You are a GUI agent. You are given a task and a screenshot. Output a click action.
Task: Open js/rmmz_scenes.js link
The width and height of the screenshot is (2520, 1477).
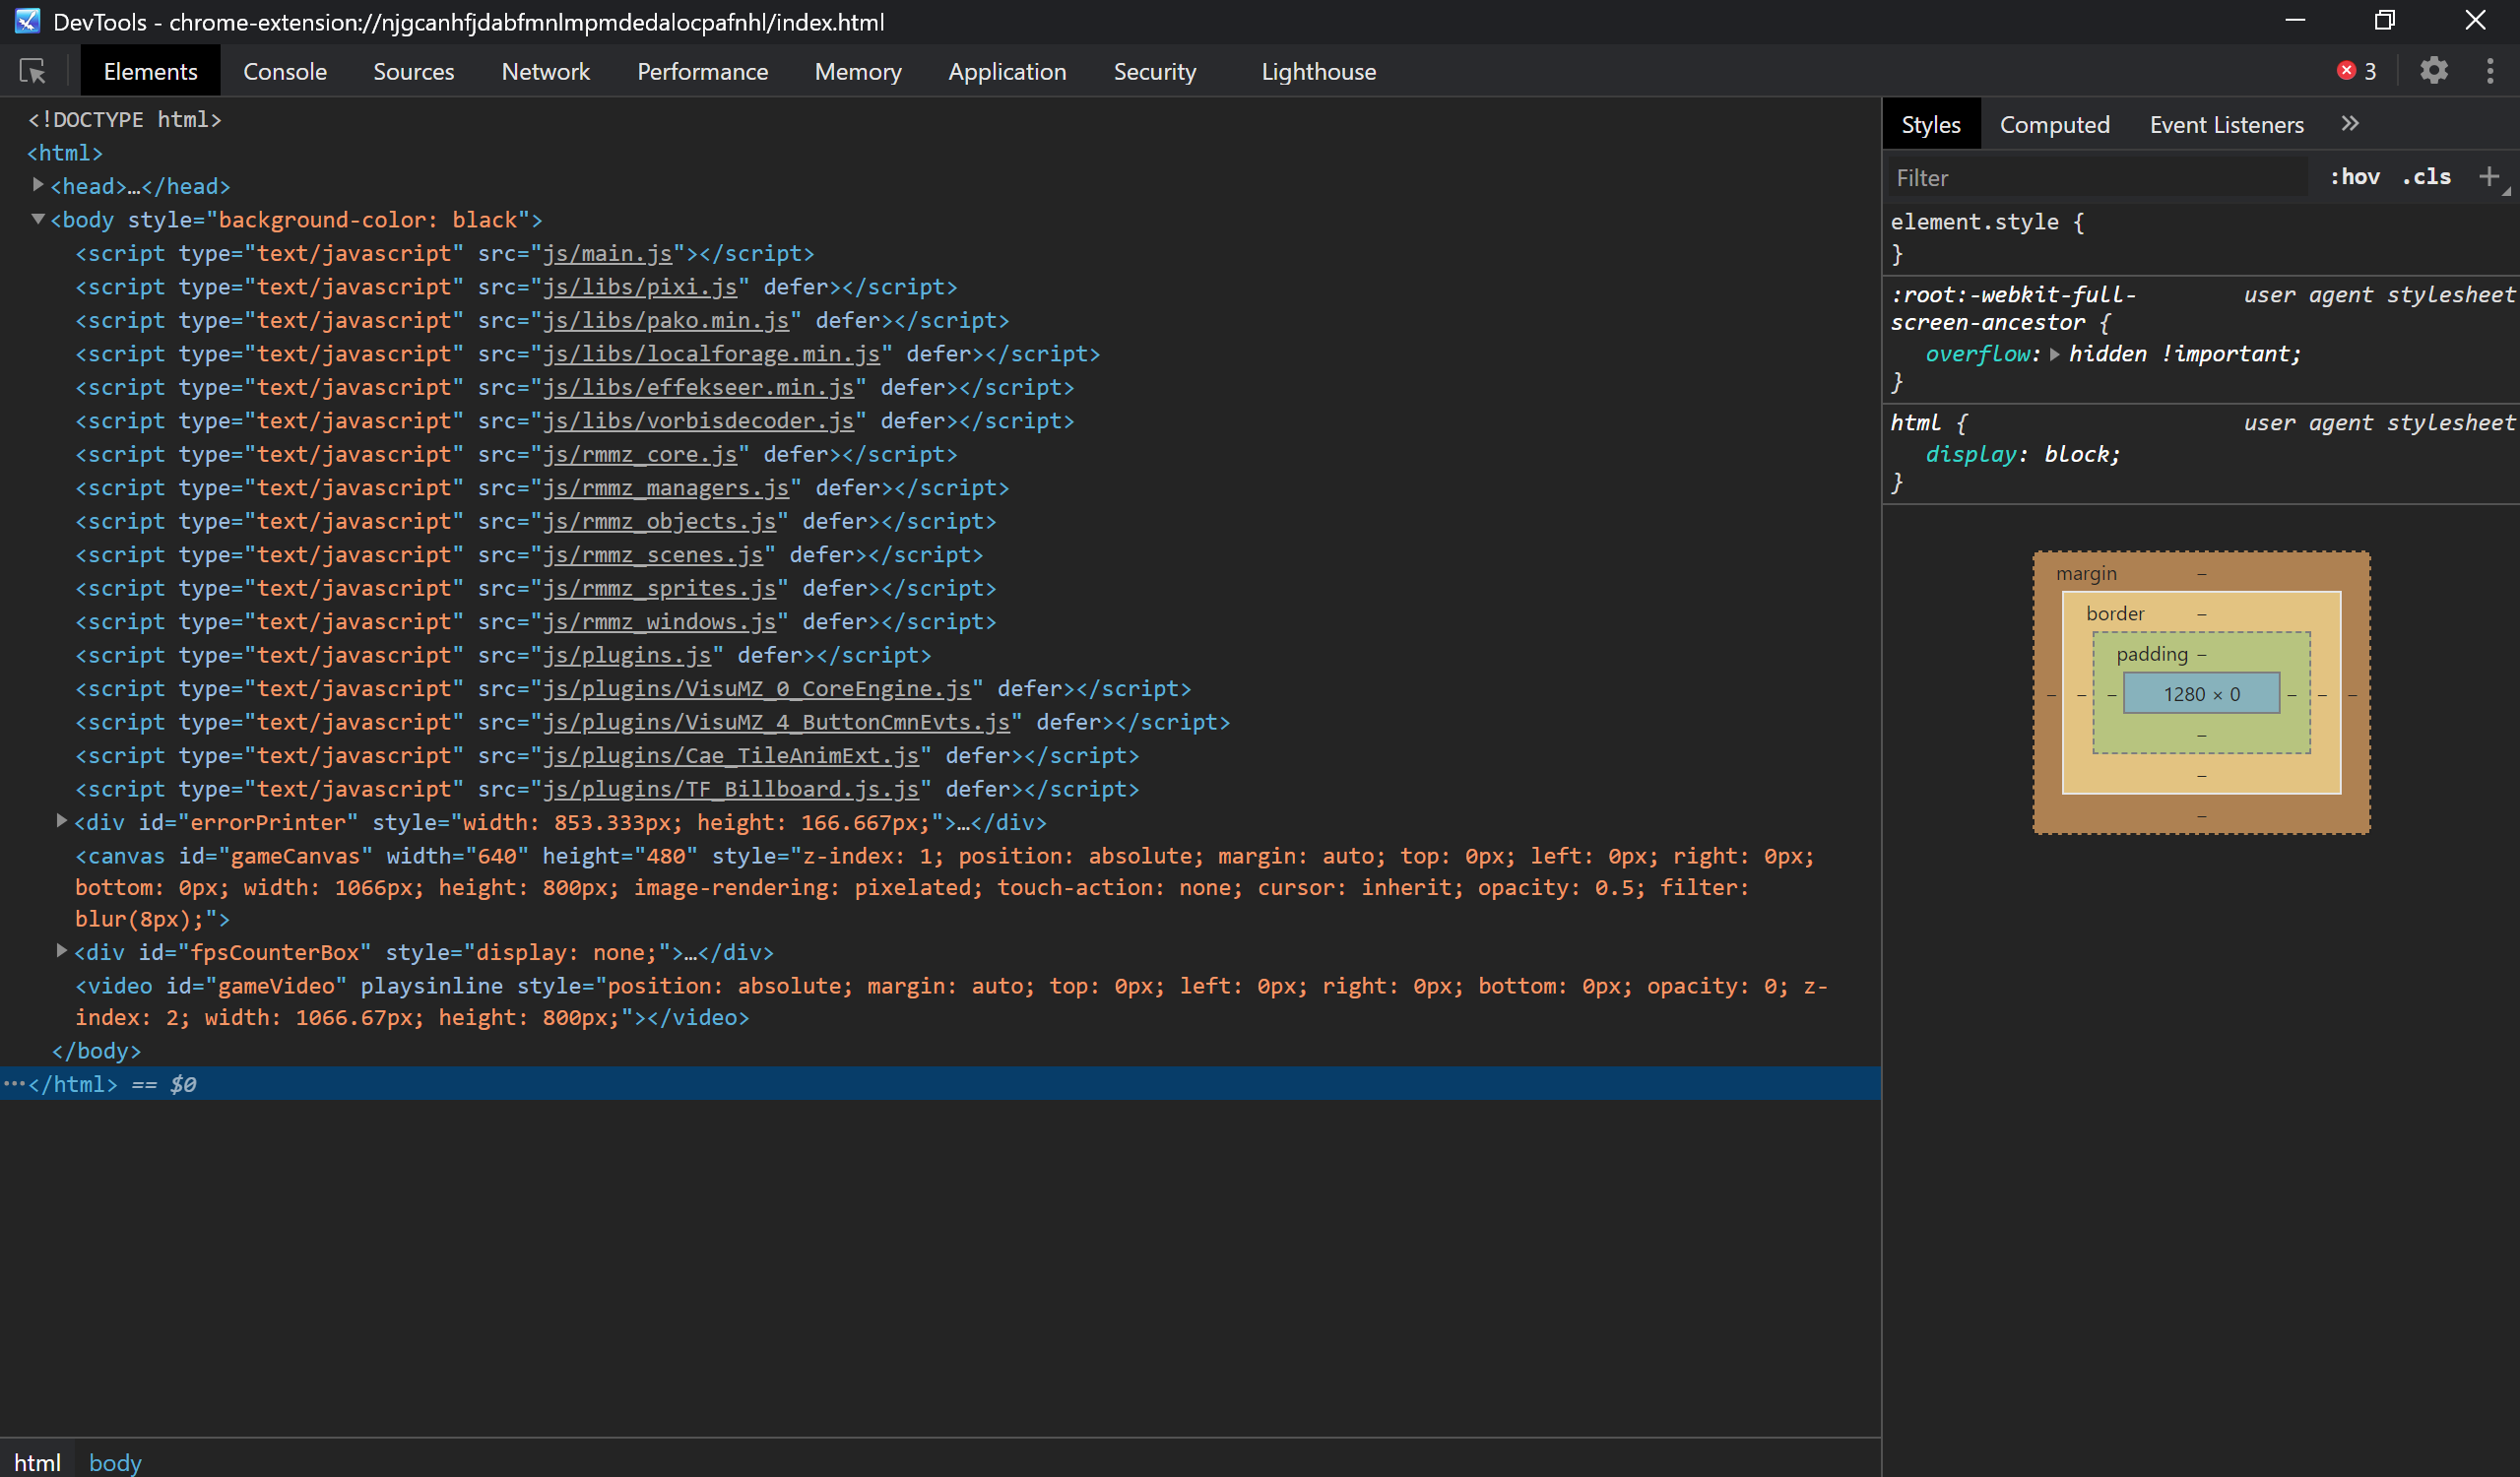pos(653,555)
